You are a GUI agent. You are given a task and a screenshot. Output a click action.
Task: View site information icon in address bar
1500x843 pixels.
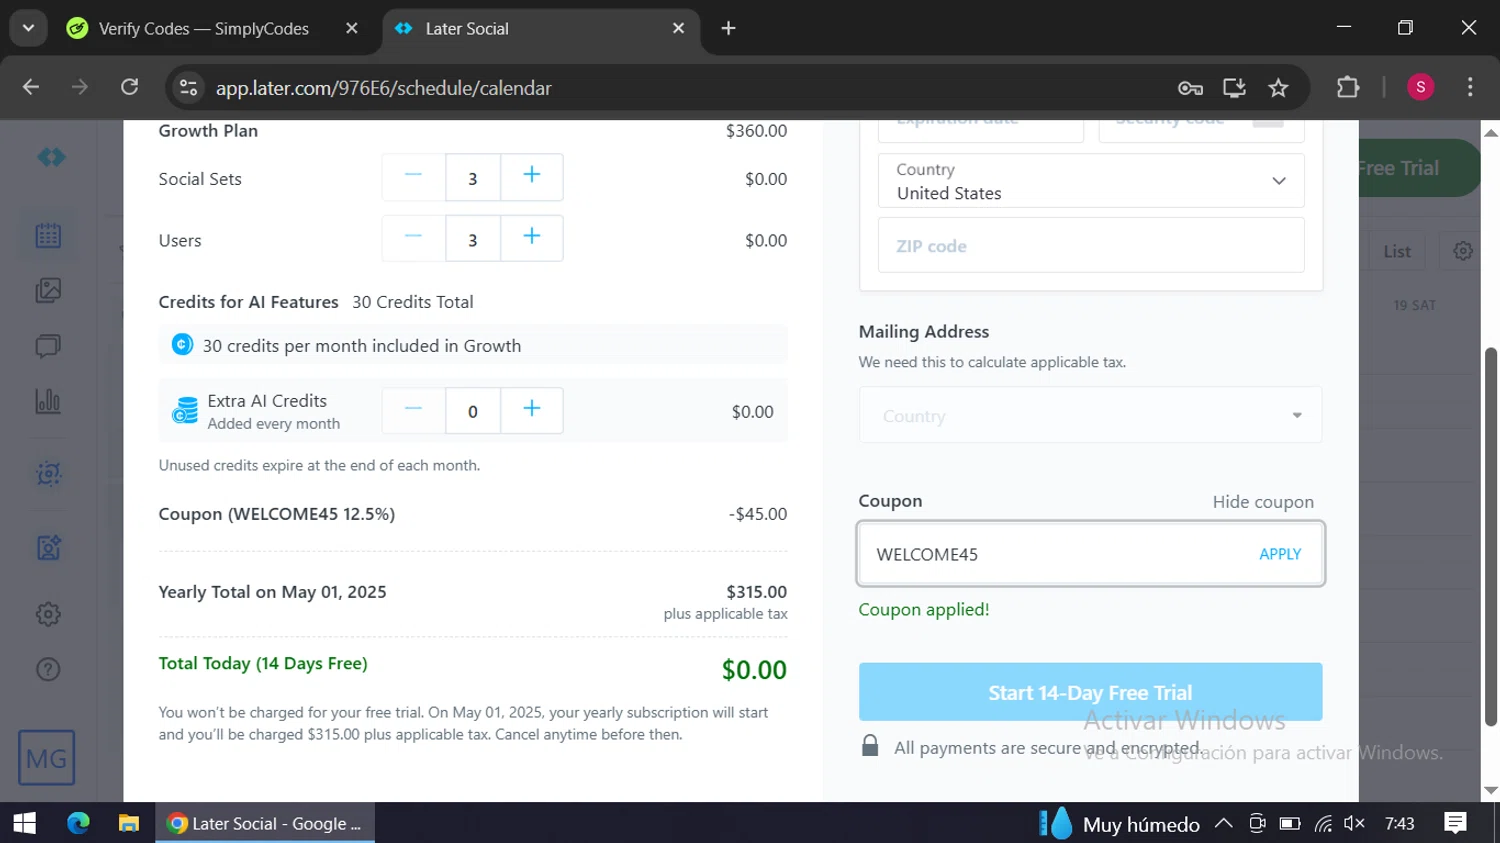coord(188,88)
